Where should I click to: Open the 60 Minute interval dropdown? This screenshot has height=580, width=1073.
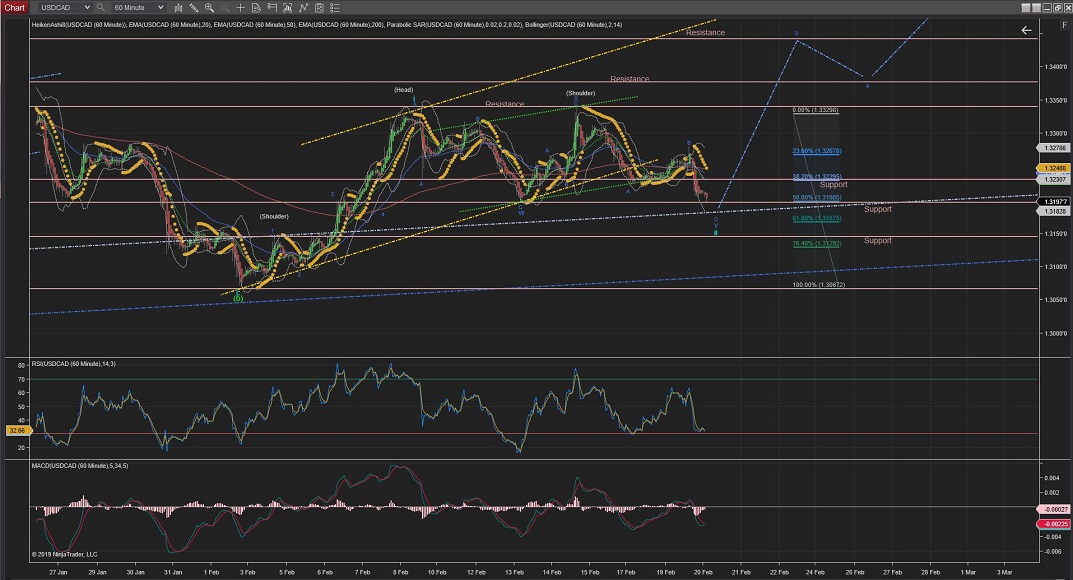click(138, 8)
